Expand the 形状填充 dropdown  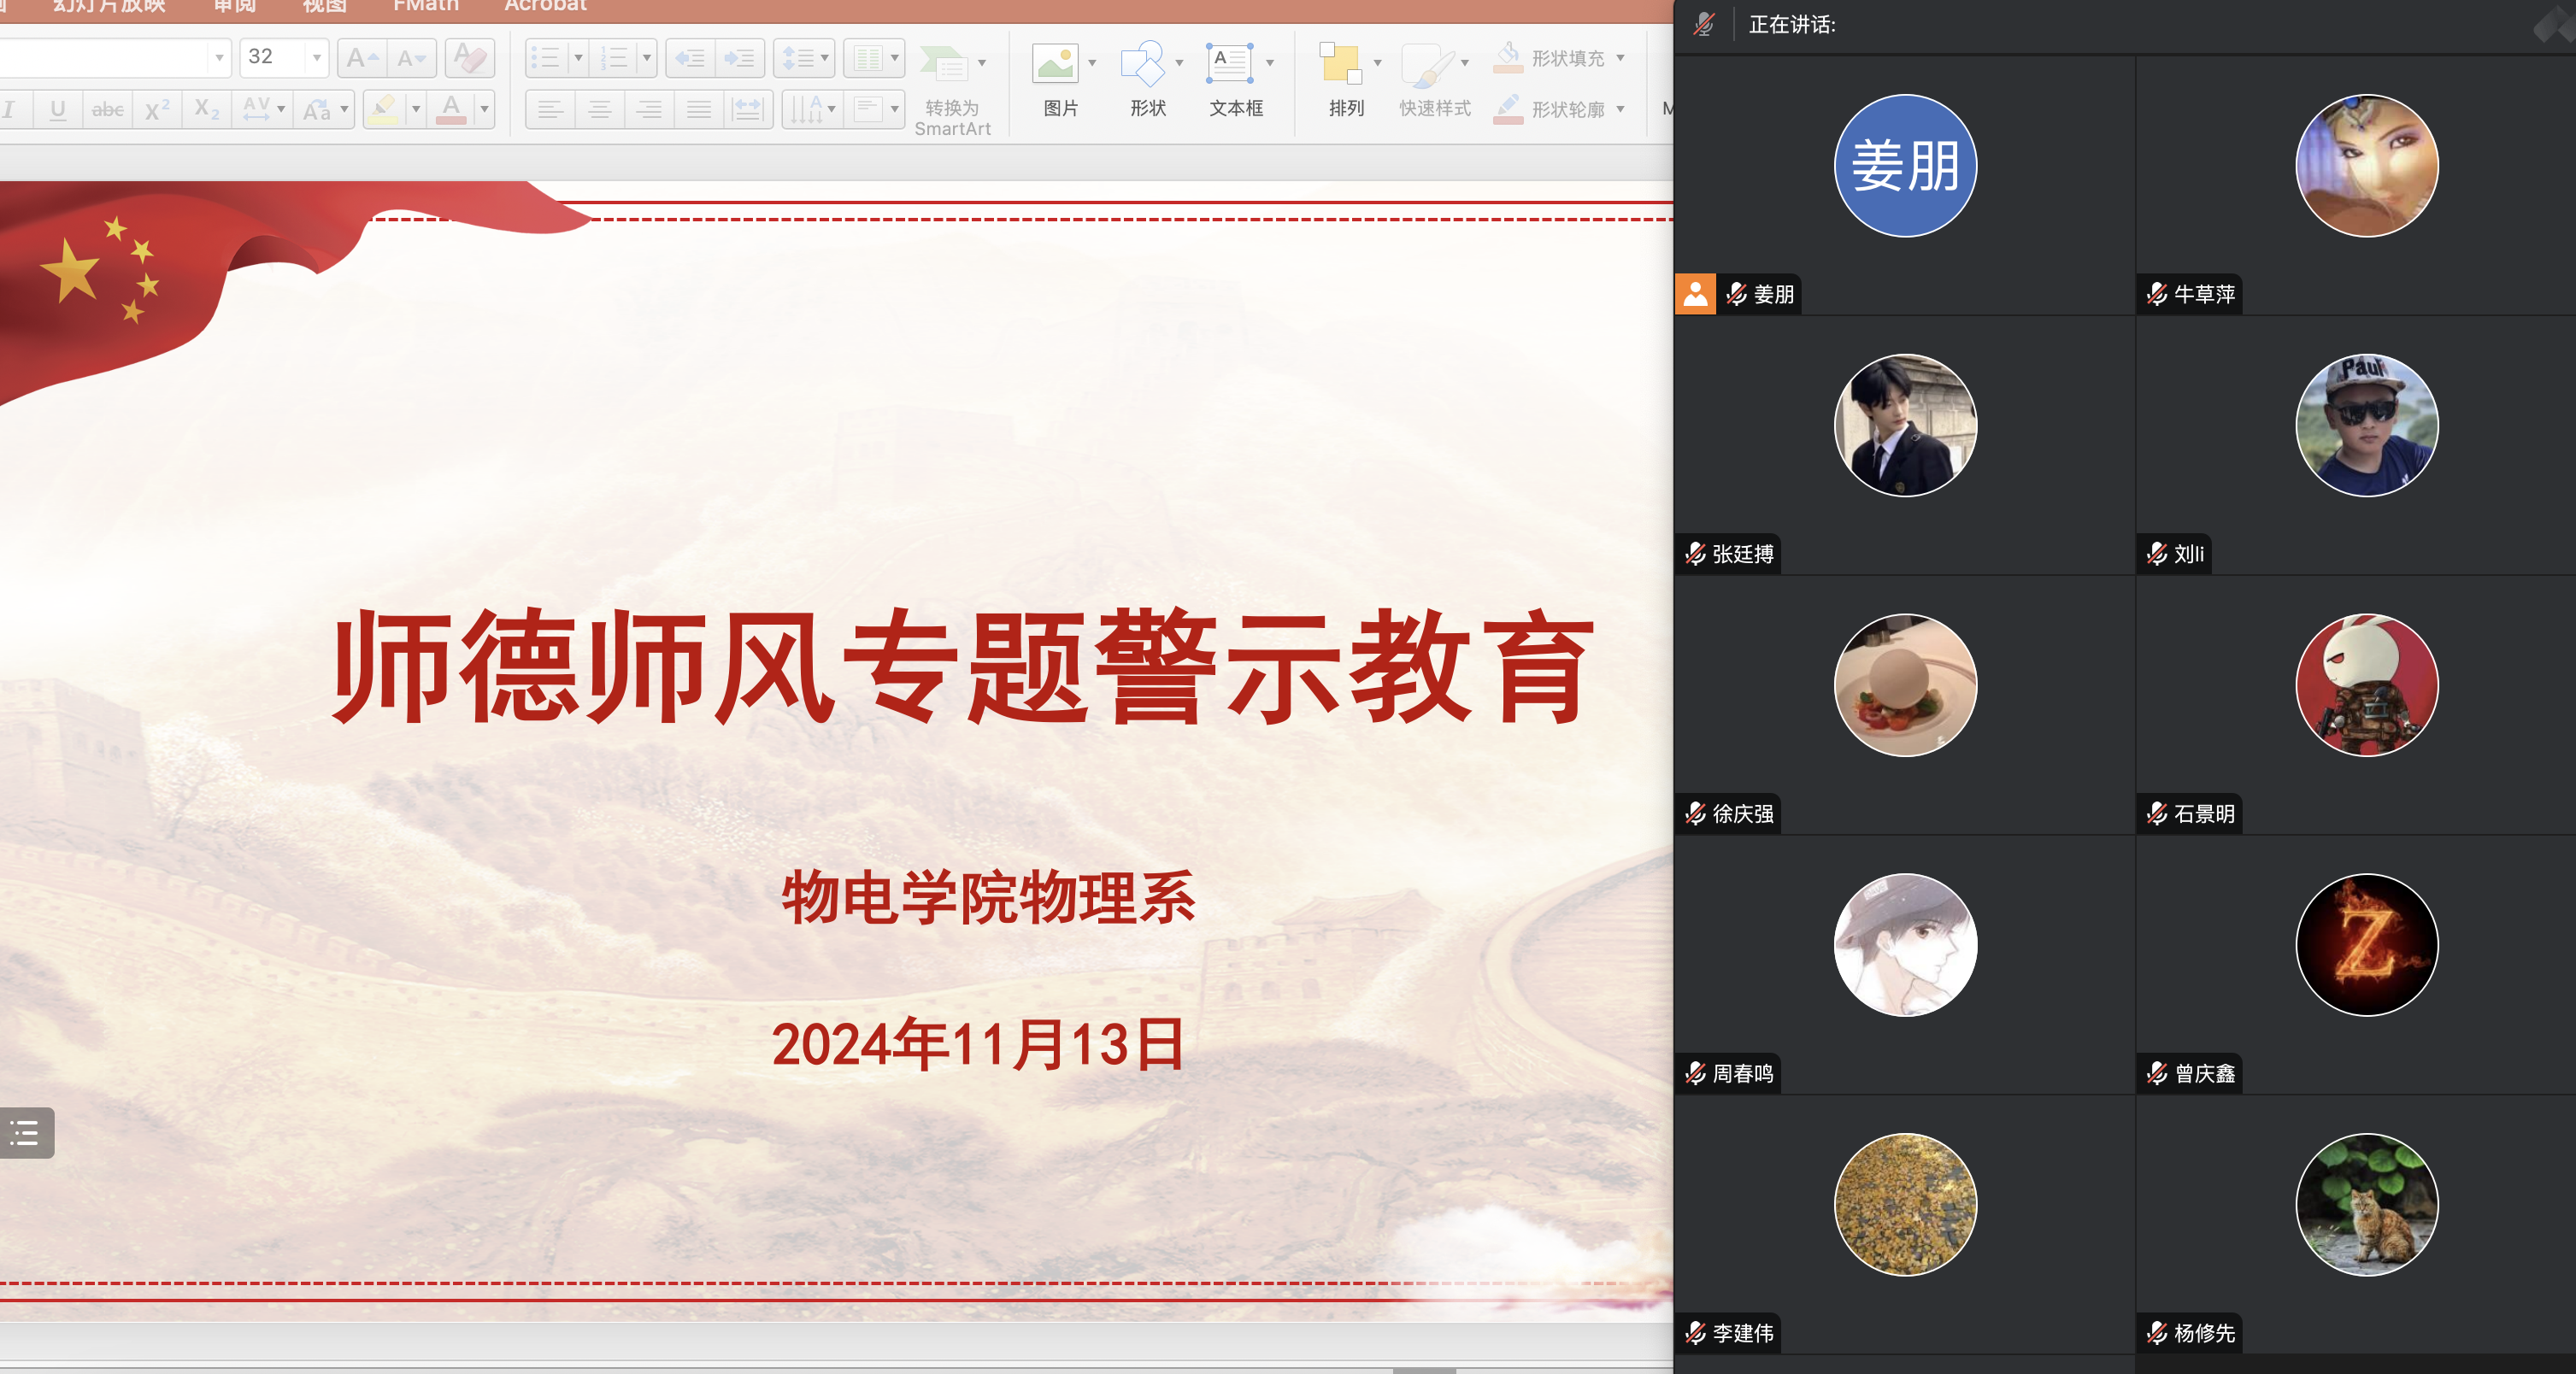point(1620,58)
